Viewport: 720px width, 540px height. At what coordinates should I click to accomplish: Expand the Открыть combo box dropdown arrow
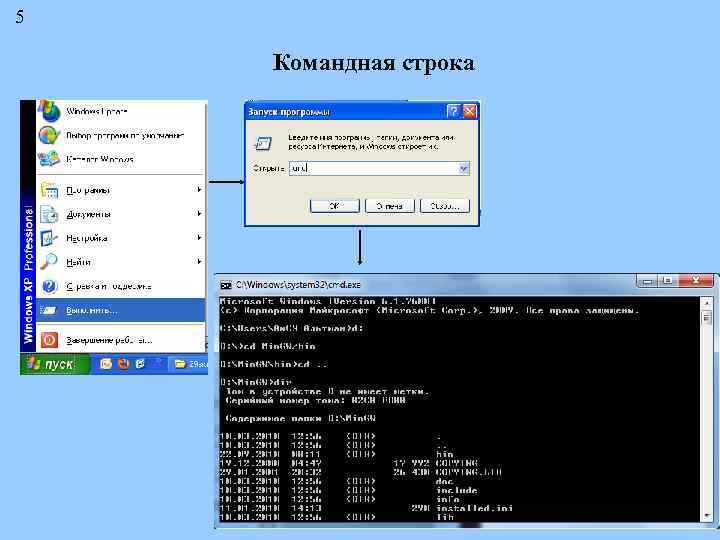click(x=464, y=169)
